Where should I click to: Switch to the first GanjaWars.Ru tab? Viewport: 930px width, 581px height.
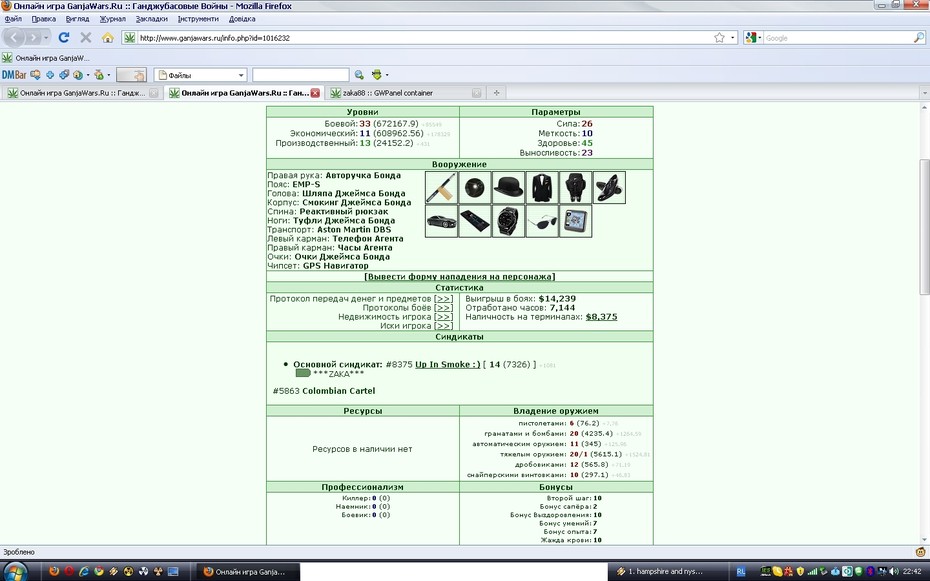coord(82,93)
